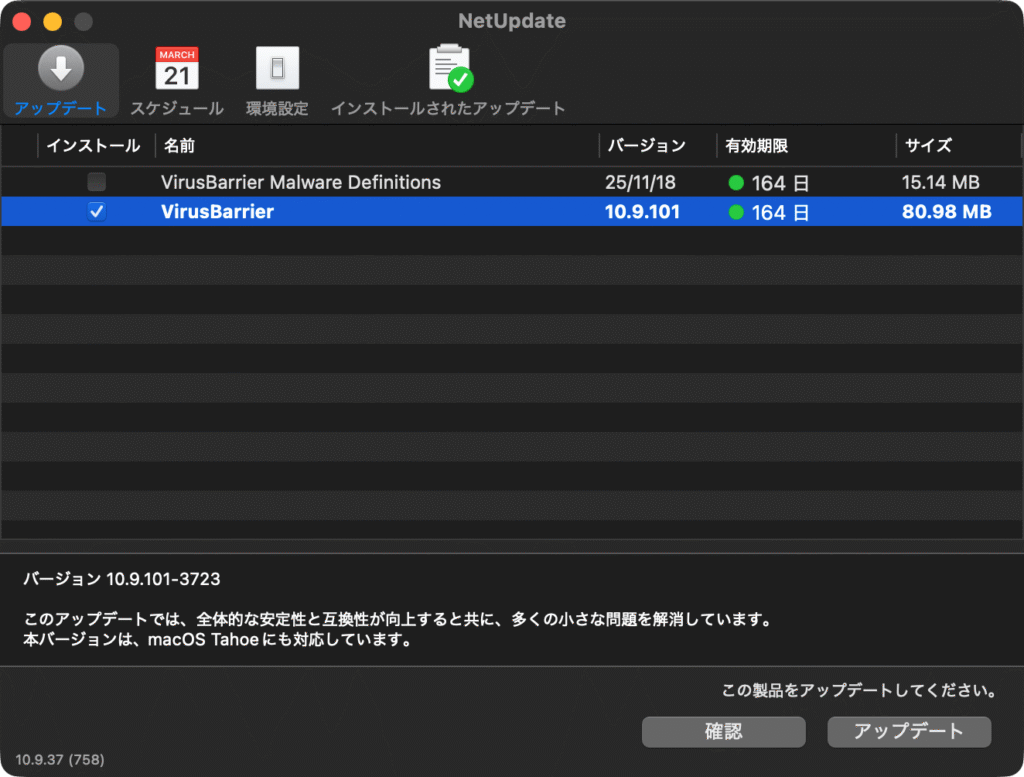1024x777 pixels.
Task: Sort by サイズ column header
Action: (x=928, y=146)
